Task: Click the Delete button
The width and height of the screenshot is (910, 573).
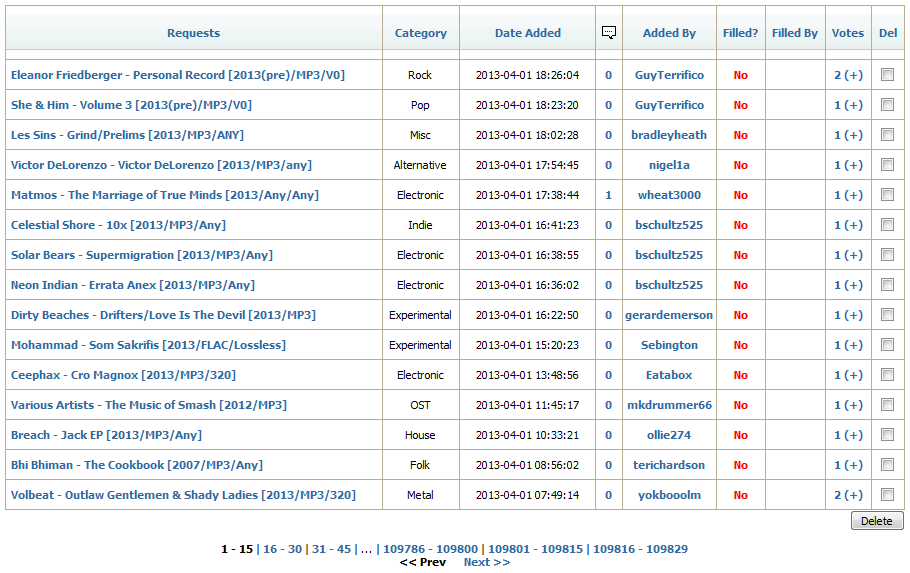Action: point(877,521)
